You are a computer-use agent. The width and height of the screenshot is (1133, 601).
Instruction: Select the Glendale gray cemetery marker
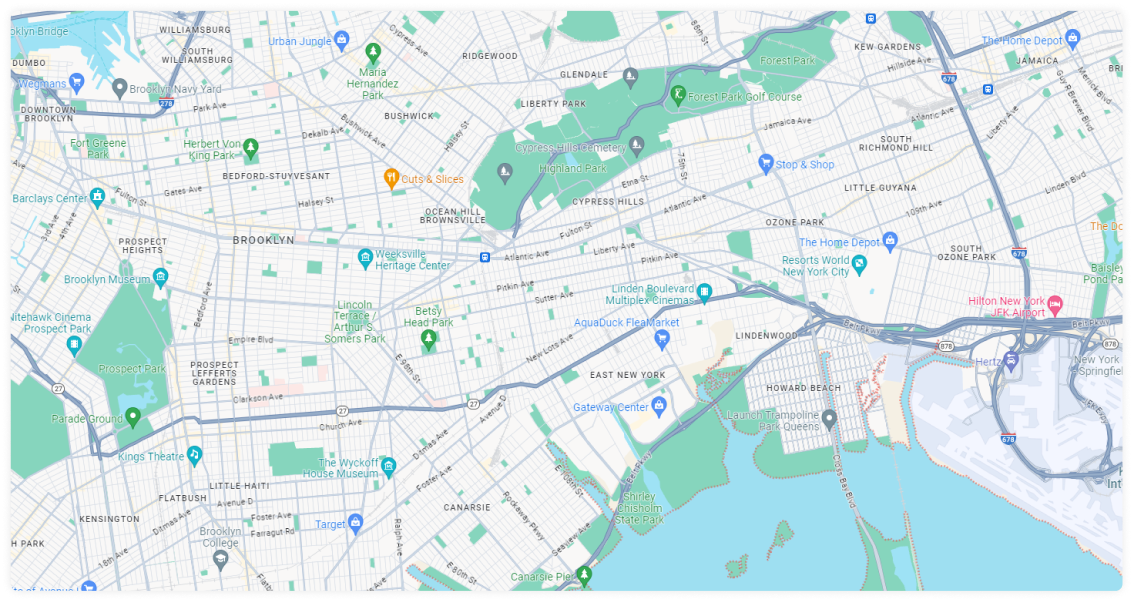click(630, 76)
